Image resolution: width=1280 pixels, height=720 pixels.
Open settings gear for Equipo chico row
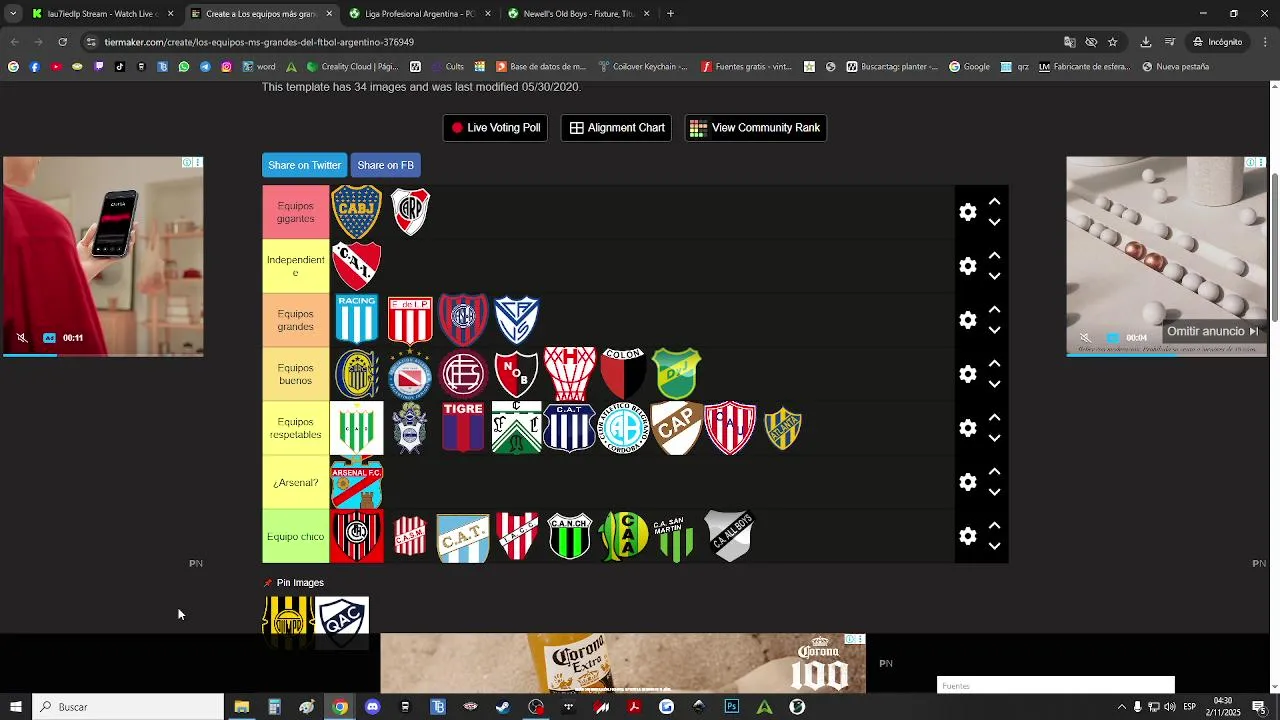coord(967,536)
